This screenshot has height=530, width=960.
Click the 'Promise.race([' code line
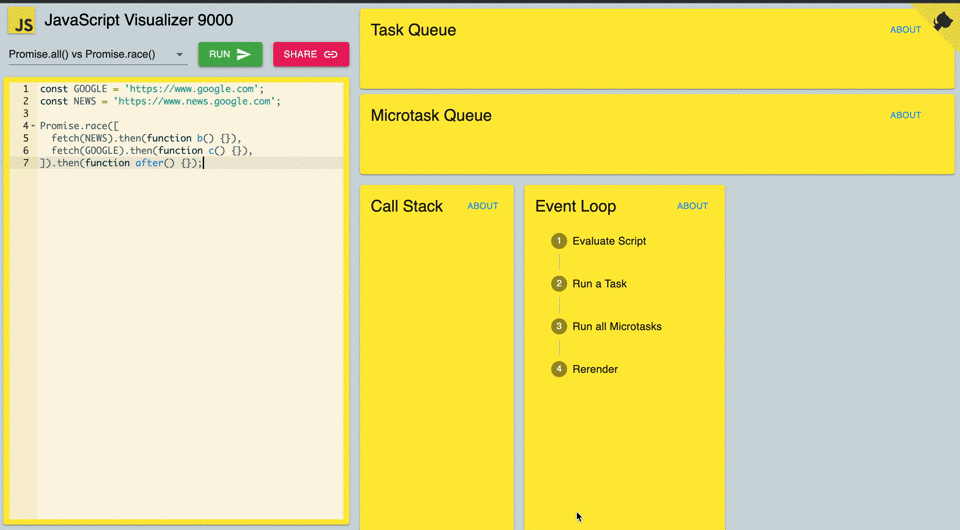pos(80,126)
